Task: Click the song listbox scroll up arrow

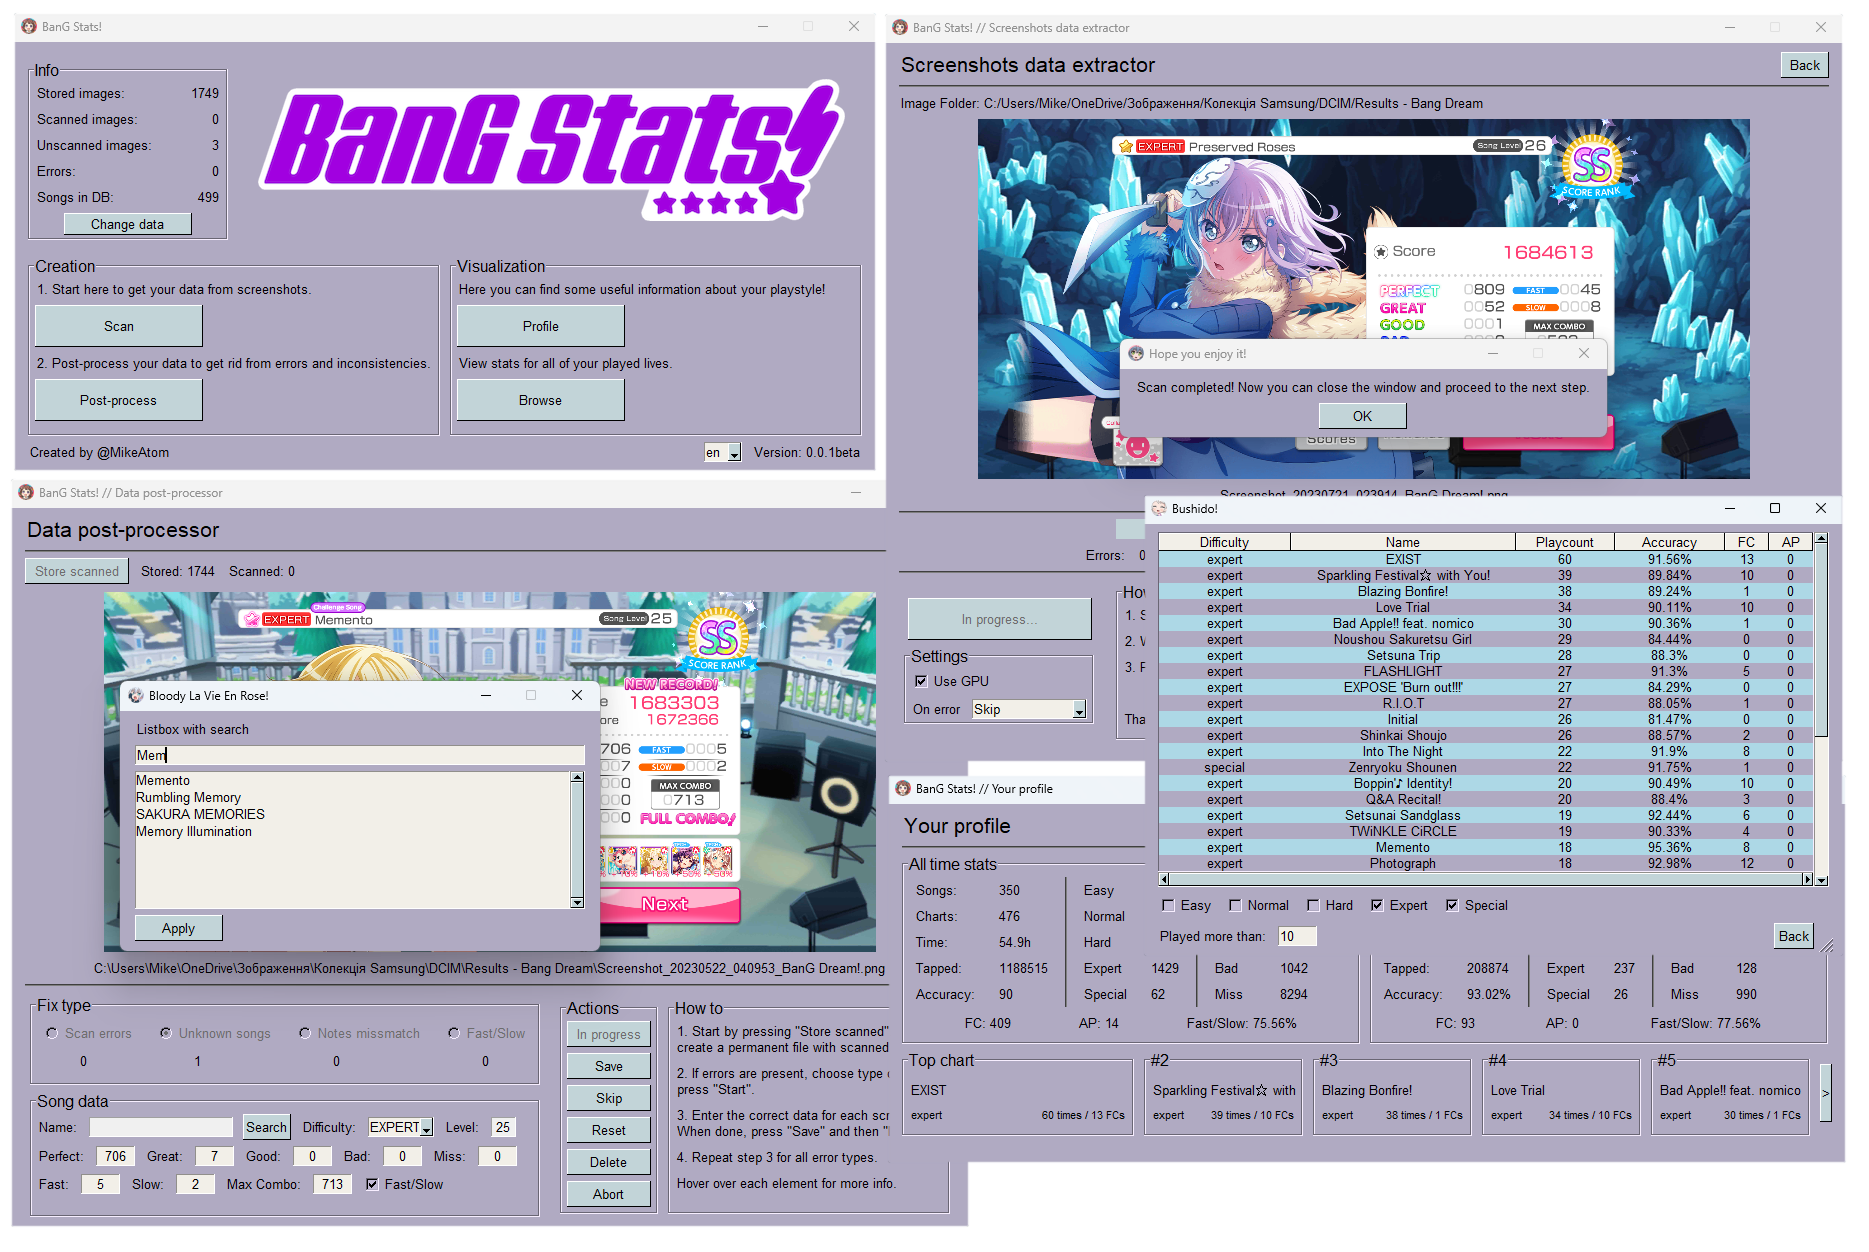Action: coord(577,777)
